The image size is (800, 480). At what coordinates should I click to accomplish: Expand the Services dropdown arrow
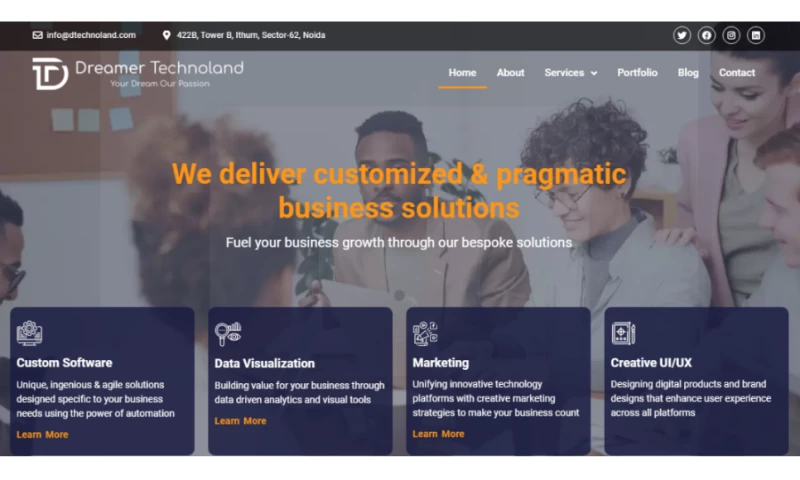pyautogui.click(x=594, y=73)
